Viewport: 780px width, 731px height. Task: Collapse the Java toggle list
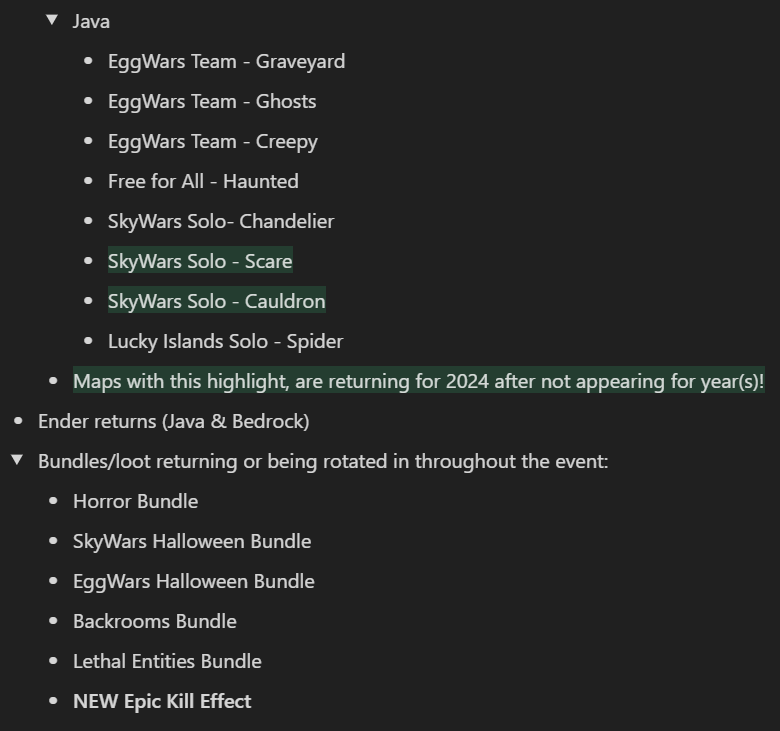click(52, 20)
